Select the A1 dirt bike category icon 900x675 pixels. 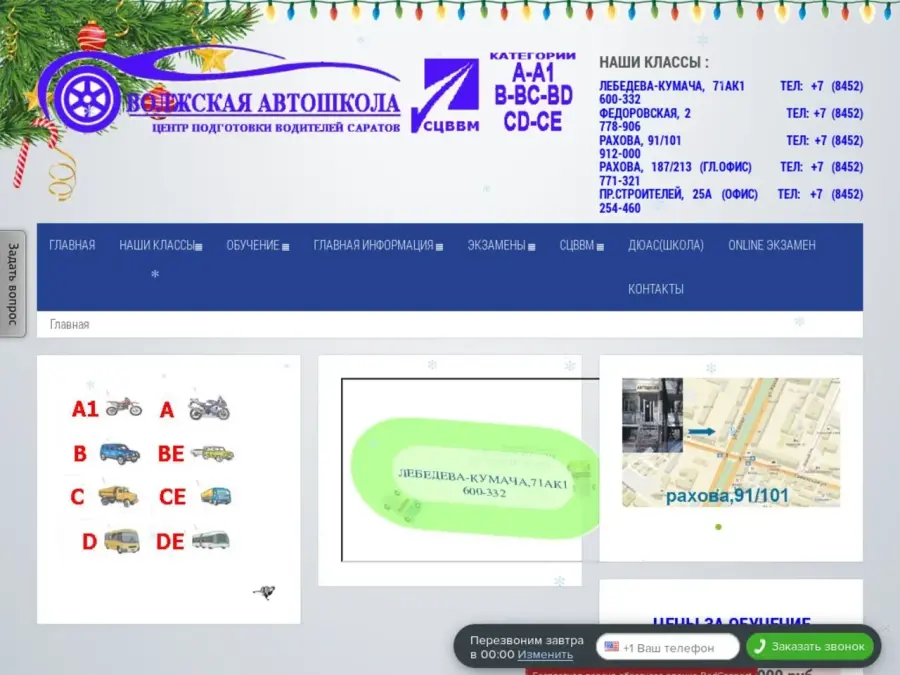pyautogui.click(x=123, y=408)
